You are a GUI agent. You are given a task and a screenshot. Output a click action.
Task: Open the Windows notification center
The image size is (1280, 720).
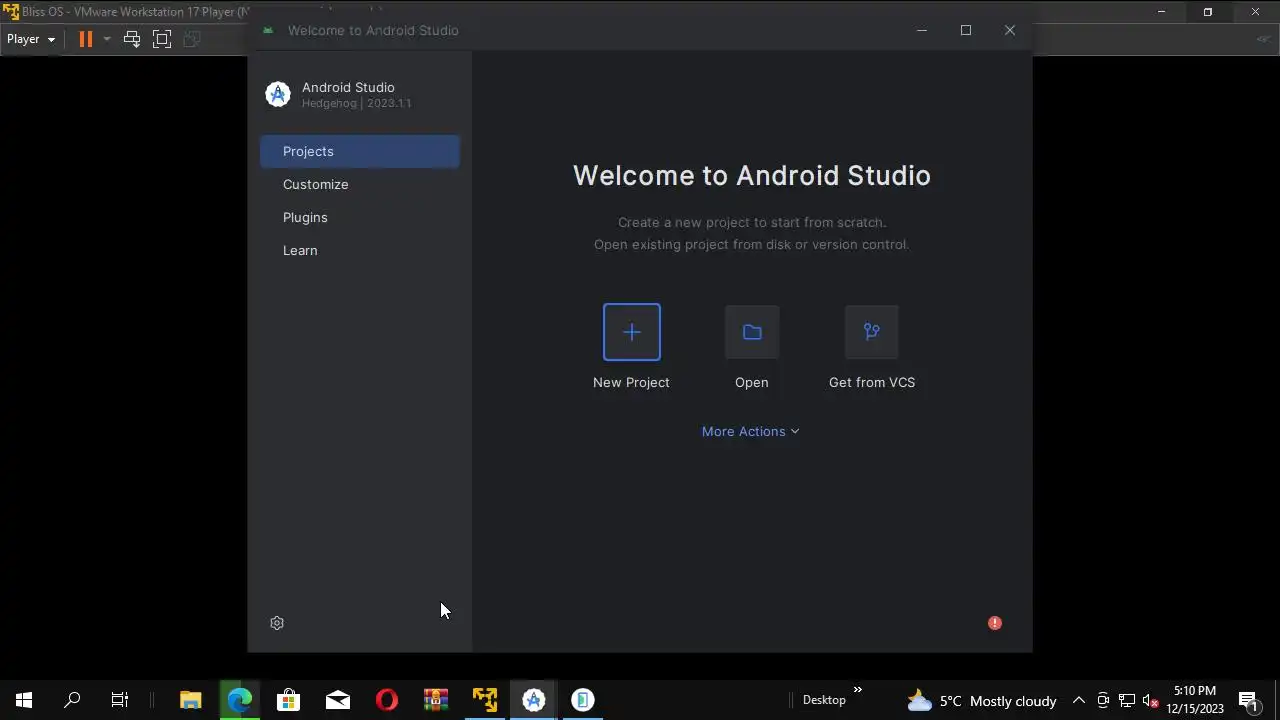(x=1248, y=700)
